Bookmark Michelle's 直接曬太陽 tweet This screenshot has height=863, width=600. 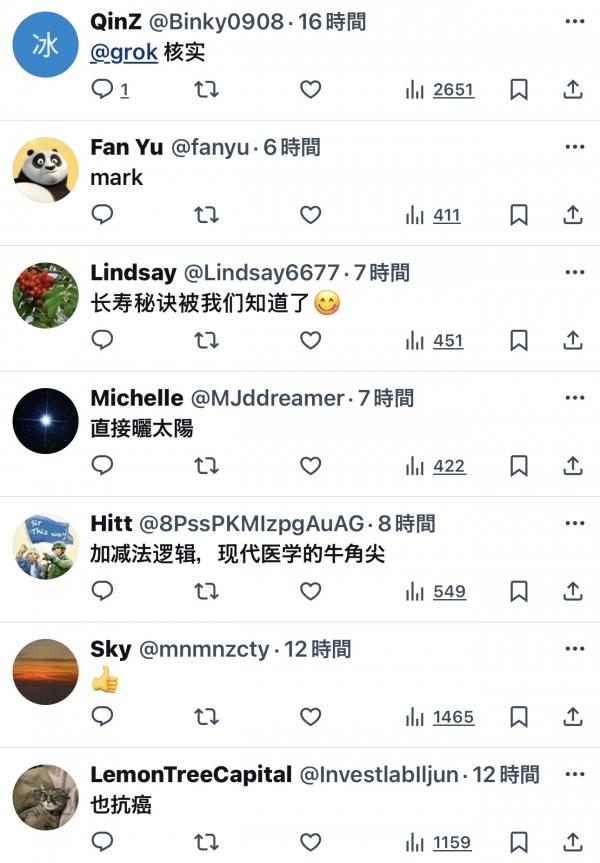coord(519,466)
